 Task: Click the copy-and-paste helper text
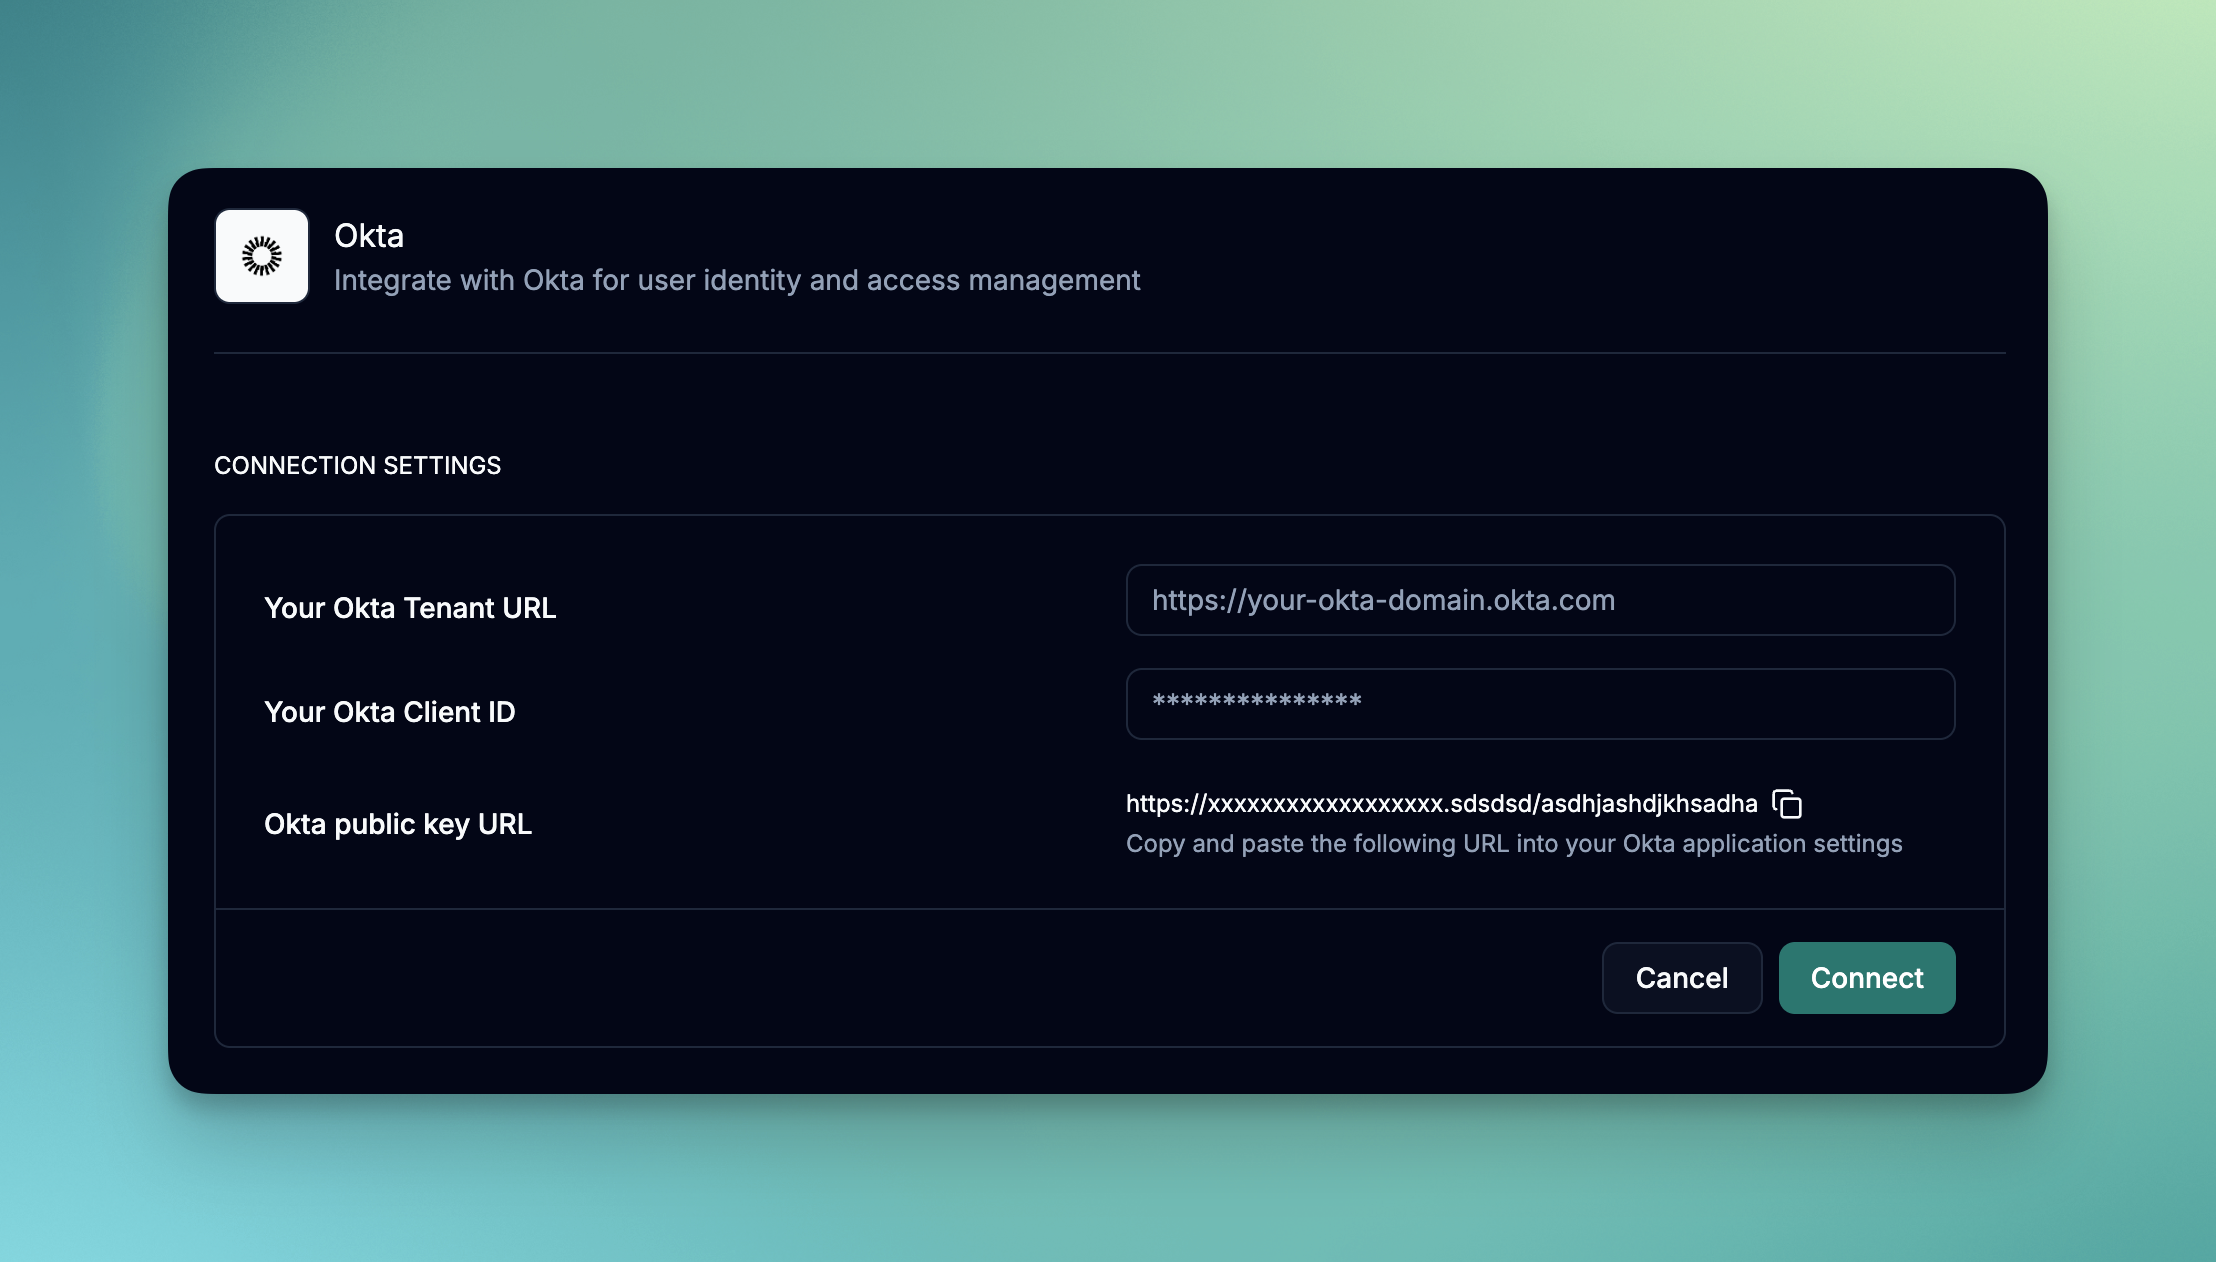coord(1513,844)
